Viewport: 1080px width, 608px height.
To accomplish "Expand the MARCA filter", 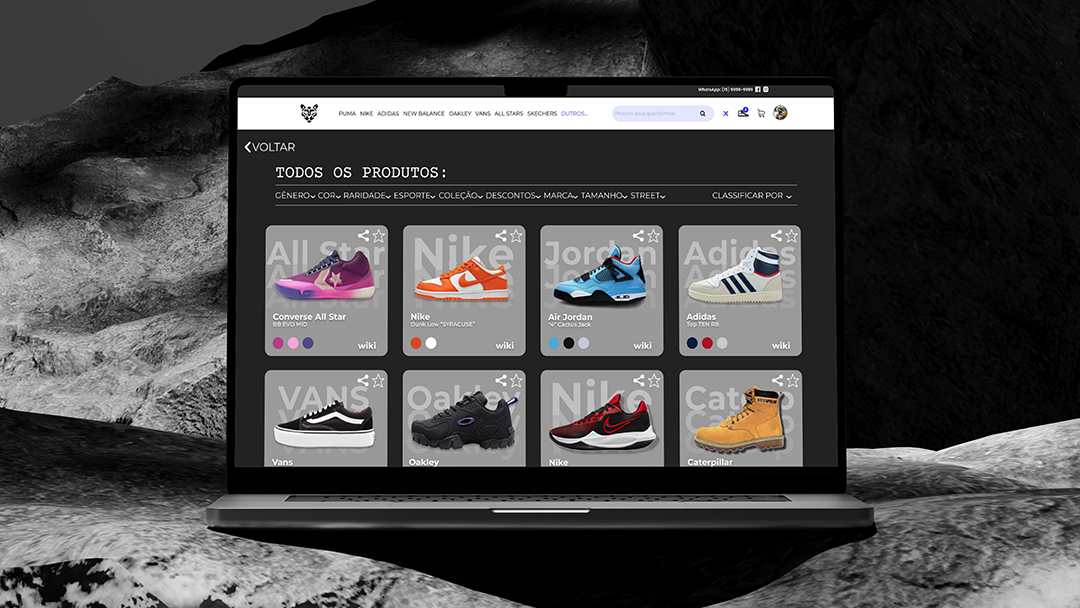I will pyautogui.click(x=561, y=196).
